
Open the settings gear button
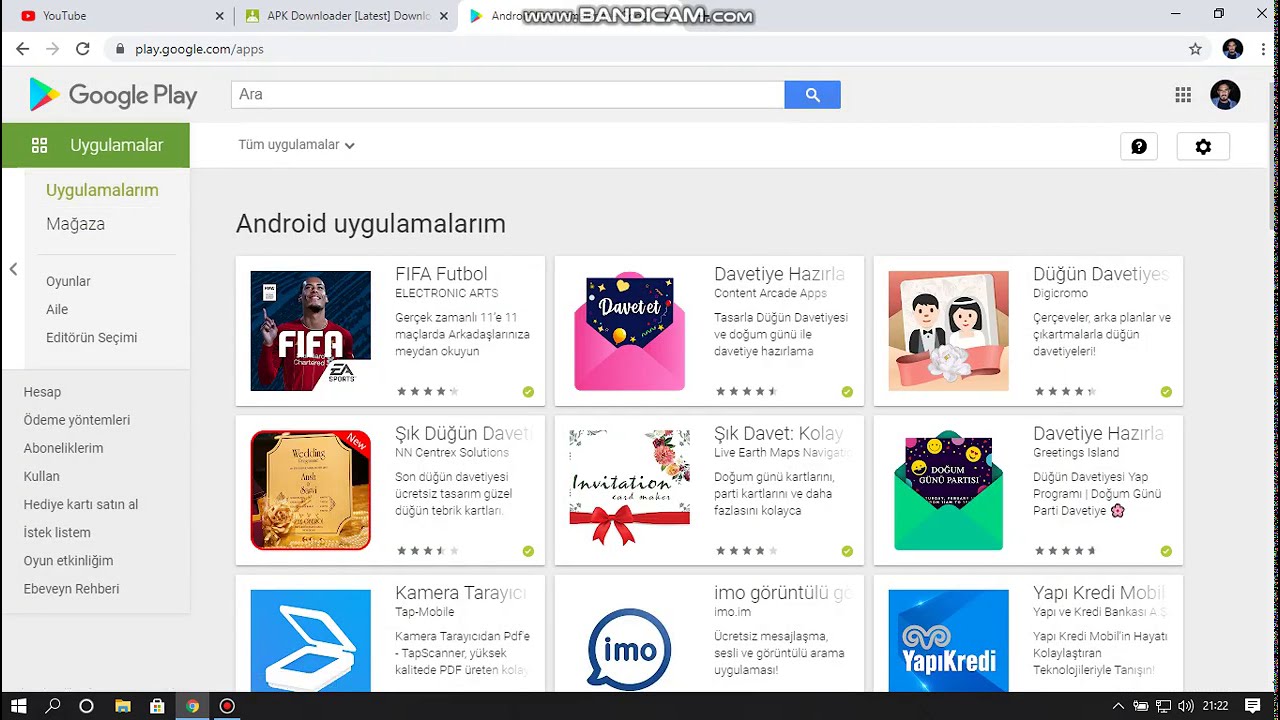coord(1203,146)
